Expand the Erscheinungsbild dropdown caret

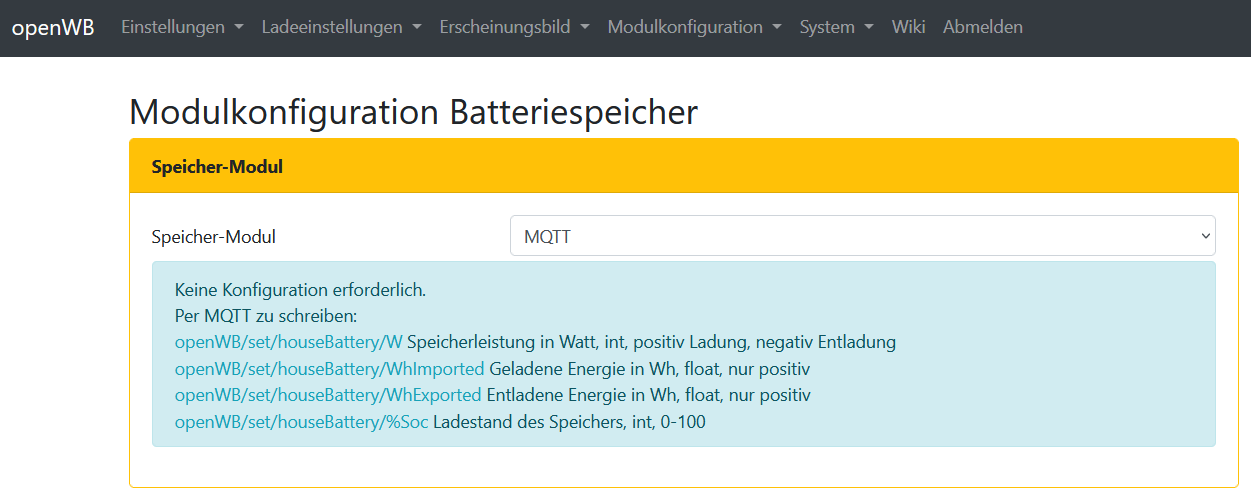click(x=584, y=28)
